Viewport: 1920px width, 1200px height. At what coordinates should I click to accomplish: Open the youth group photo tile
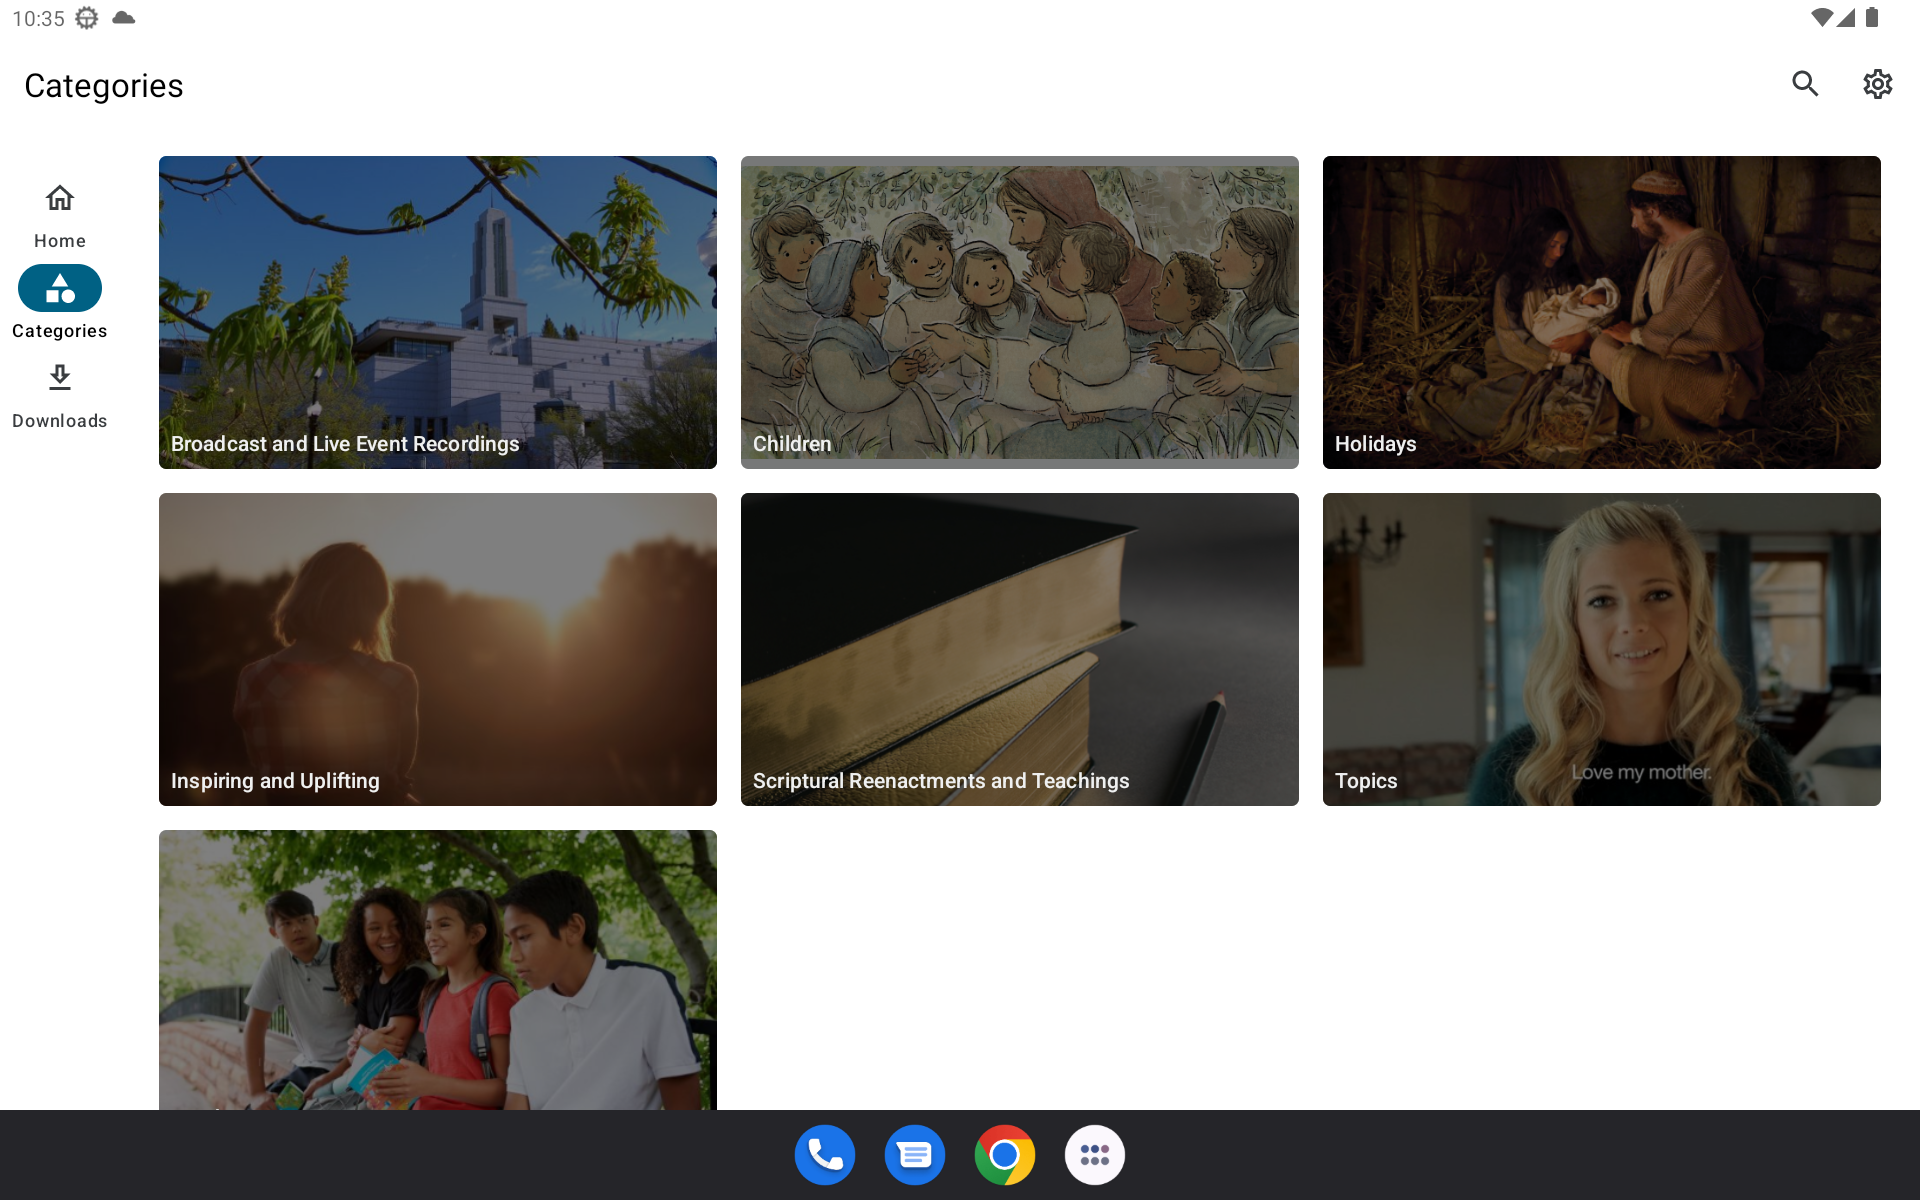438,969
